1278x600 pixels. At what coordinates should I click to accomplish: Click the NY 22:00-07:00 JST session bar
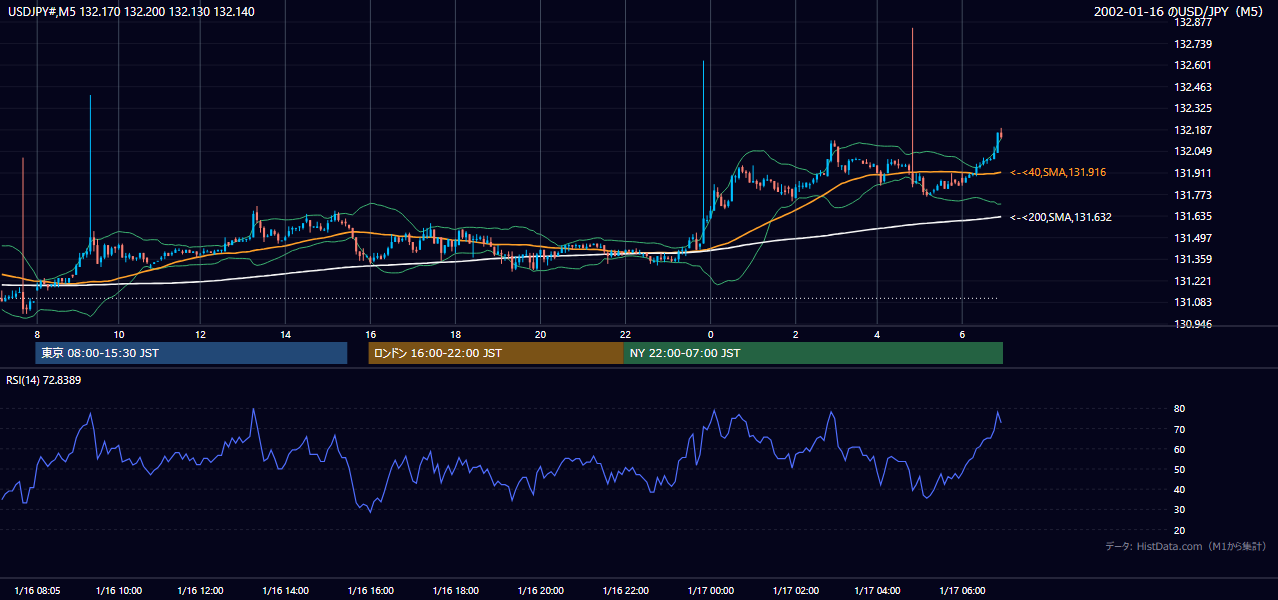point(813,353)
